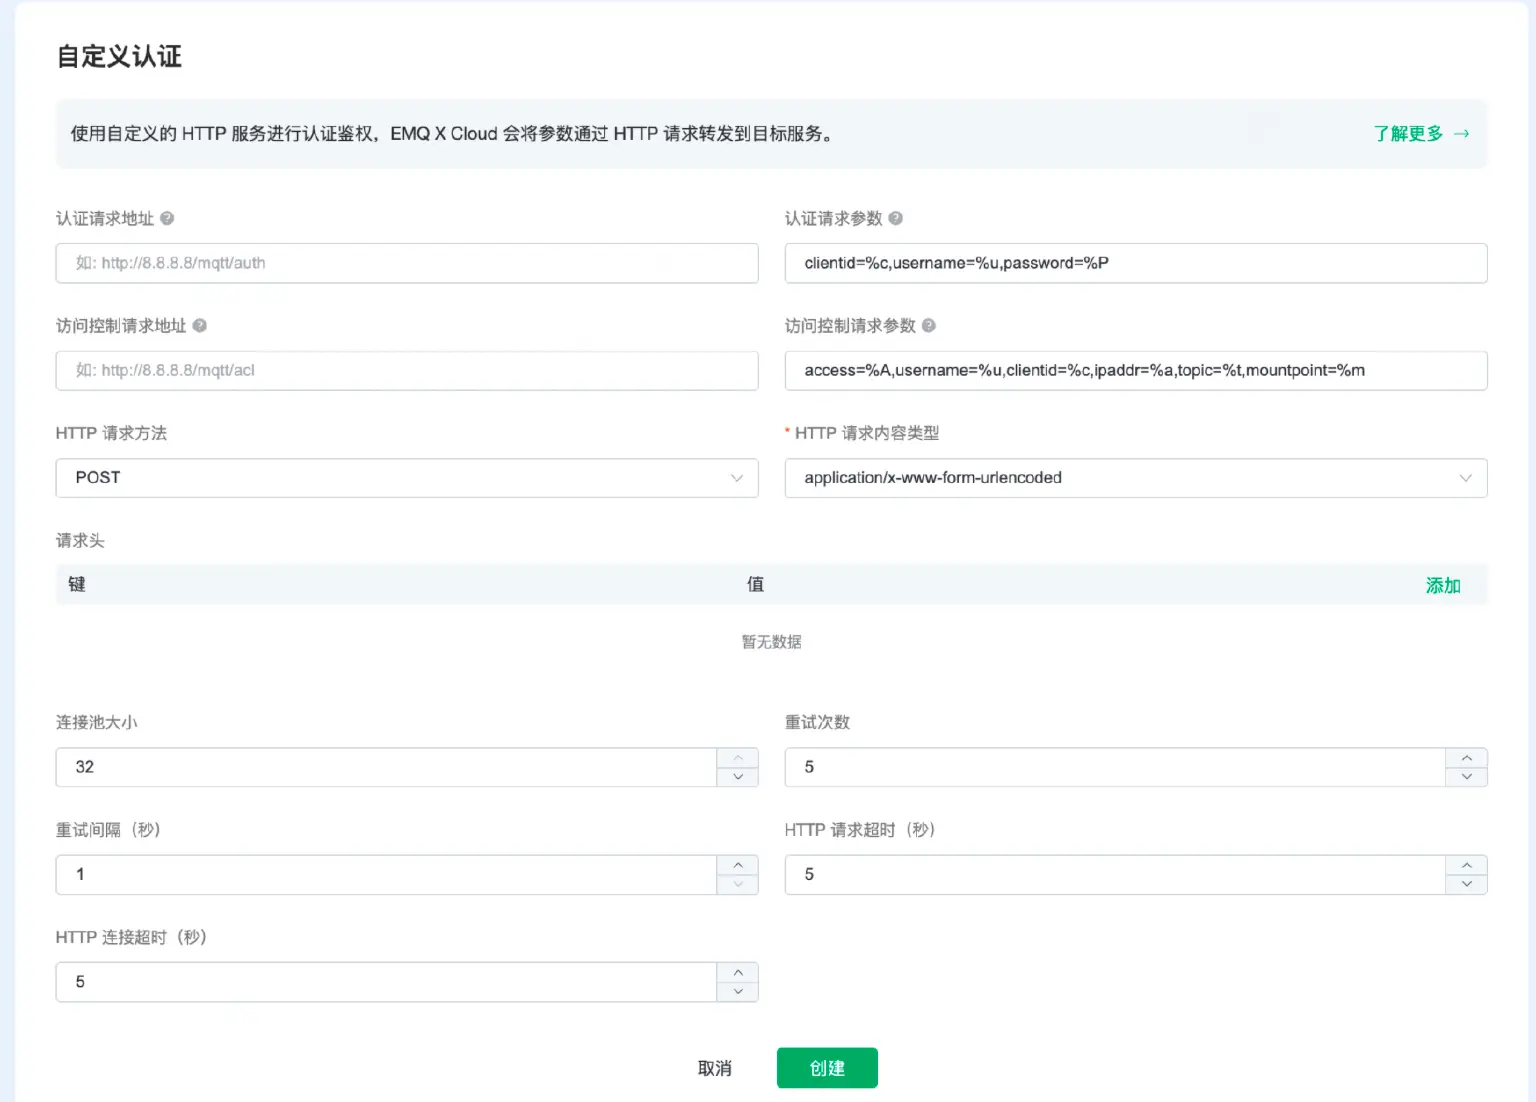Click help icon beside 认证请求地址 label
1536x1102 pixels.
click(x=167, y=218)
